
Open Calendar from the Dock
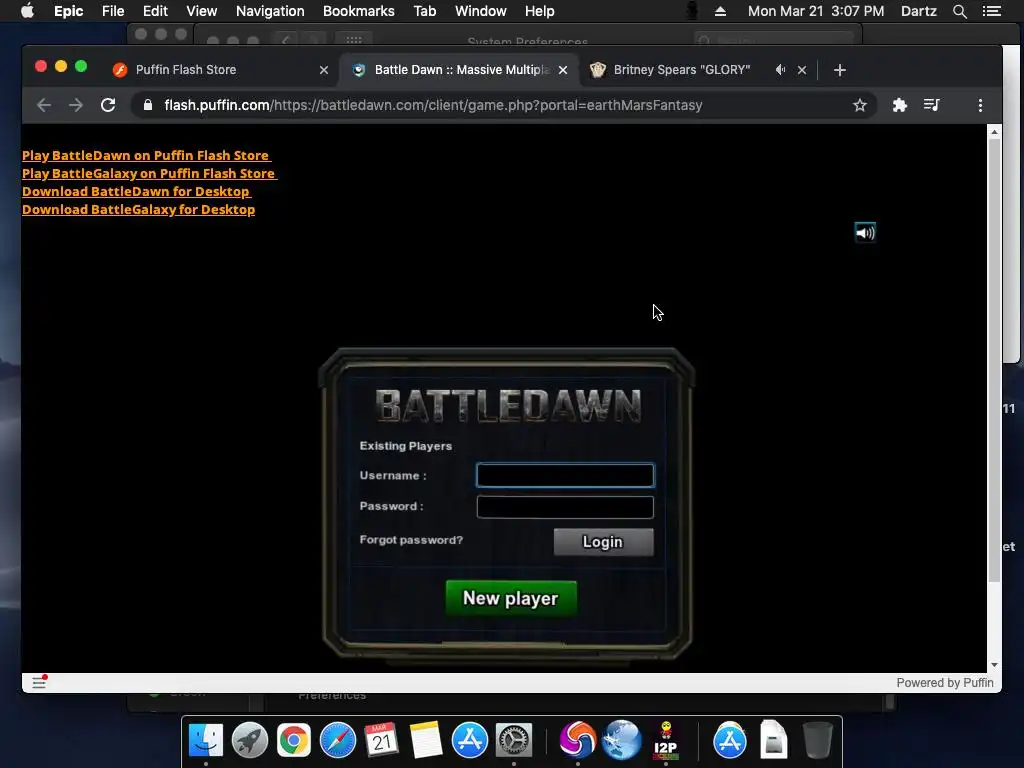click(381, 741)
